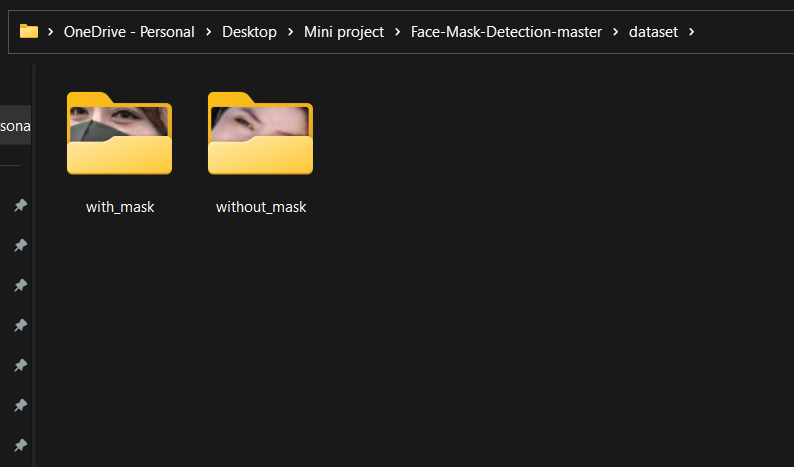Expand the chevron before OneDrive - Personal
794x467 pixels.
tap(50, 32)
